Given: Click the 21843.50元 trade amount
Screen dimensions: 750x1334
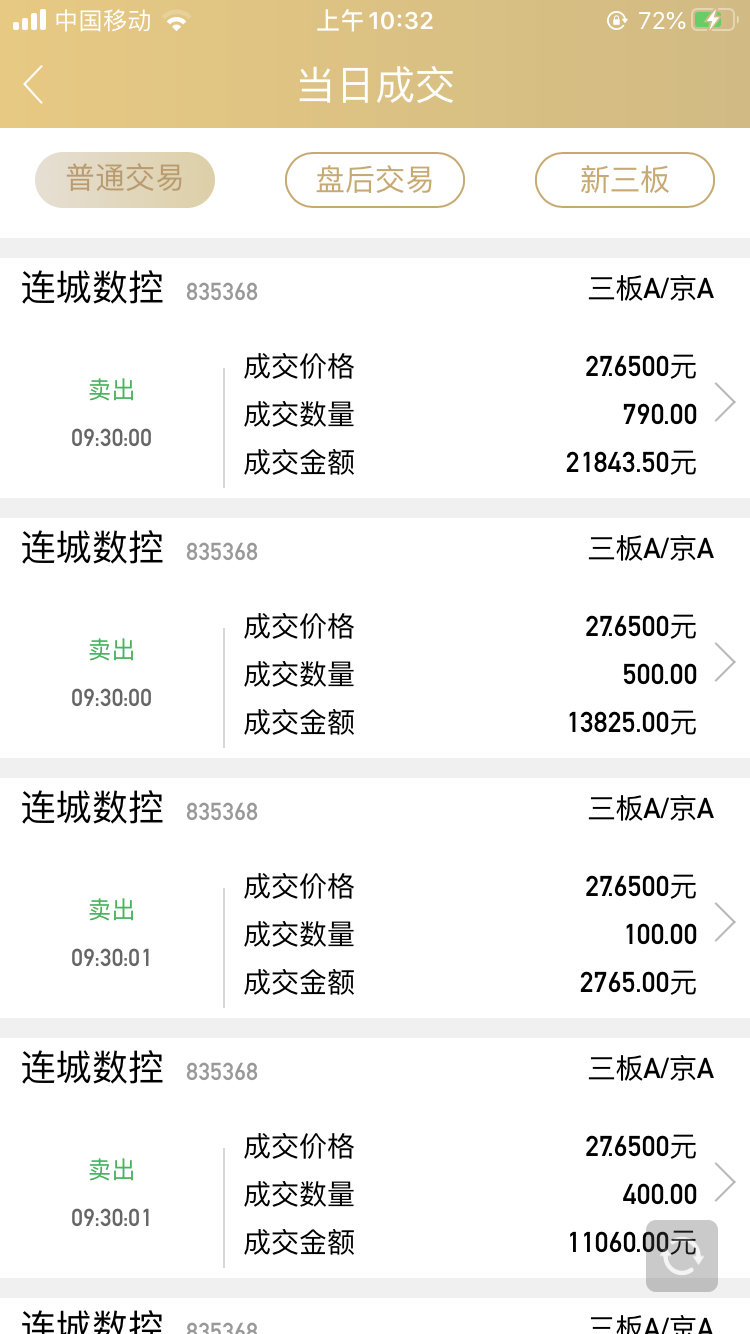Looking at the screenshot, I should coord(631,463).
